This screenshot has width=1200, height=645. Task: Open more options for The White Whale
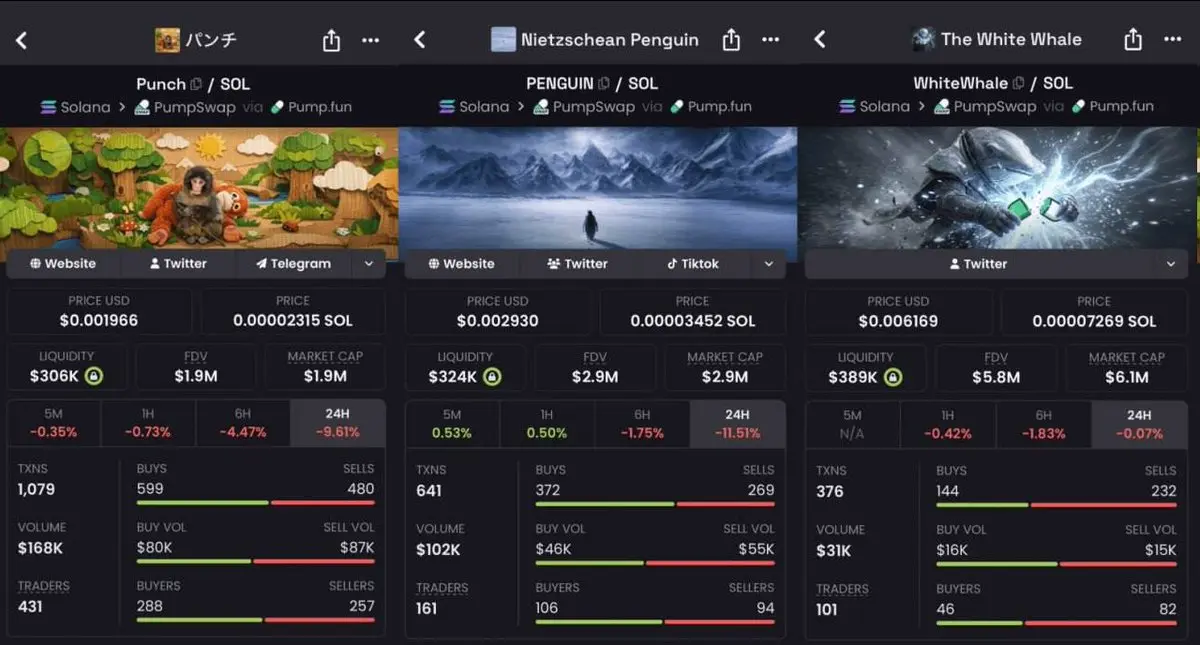(x=1172, y=40)
